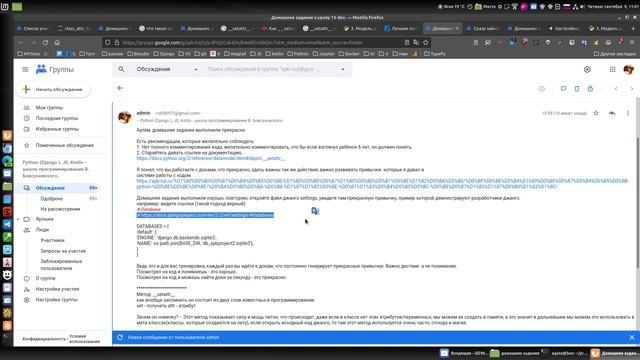Screen dimensions: 640x360
Task: Open Помеченные обсуждения in sidebar
Action: click(64, 145)
